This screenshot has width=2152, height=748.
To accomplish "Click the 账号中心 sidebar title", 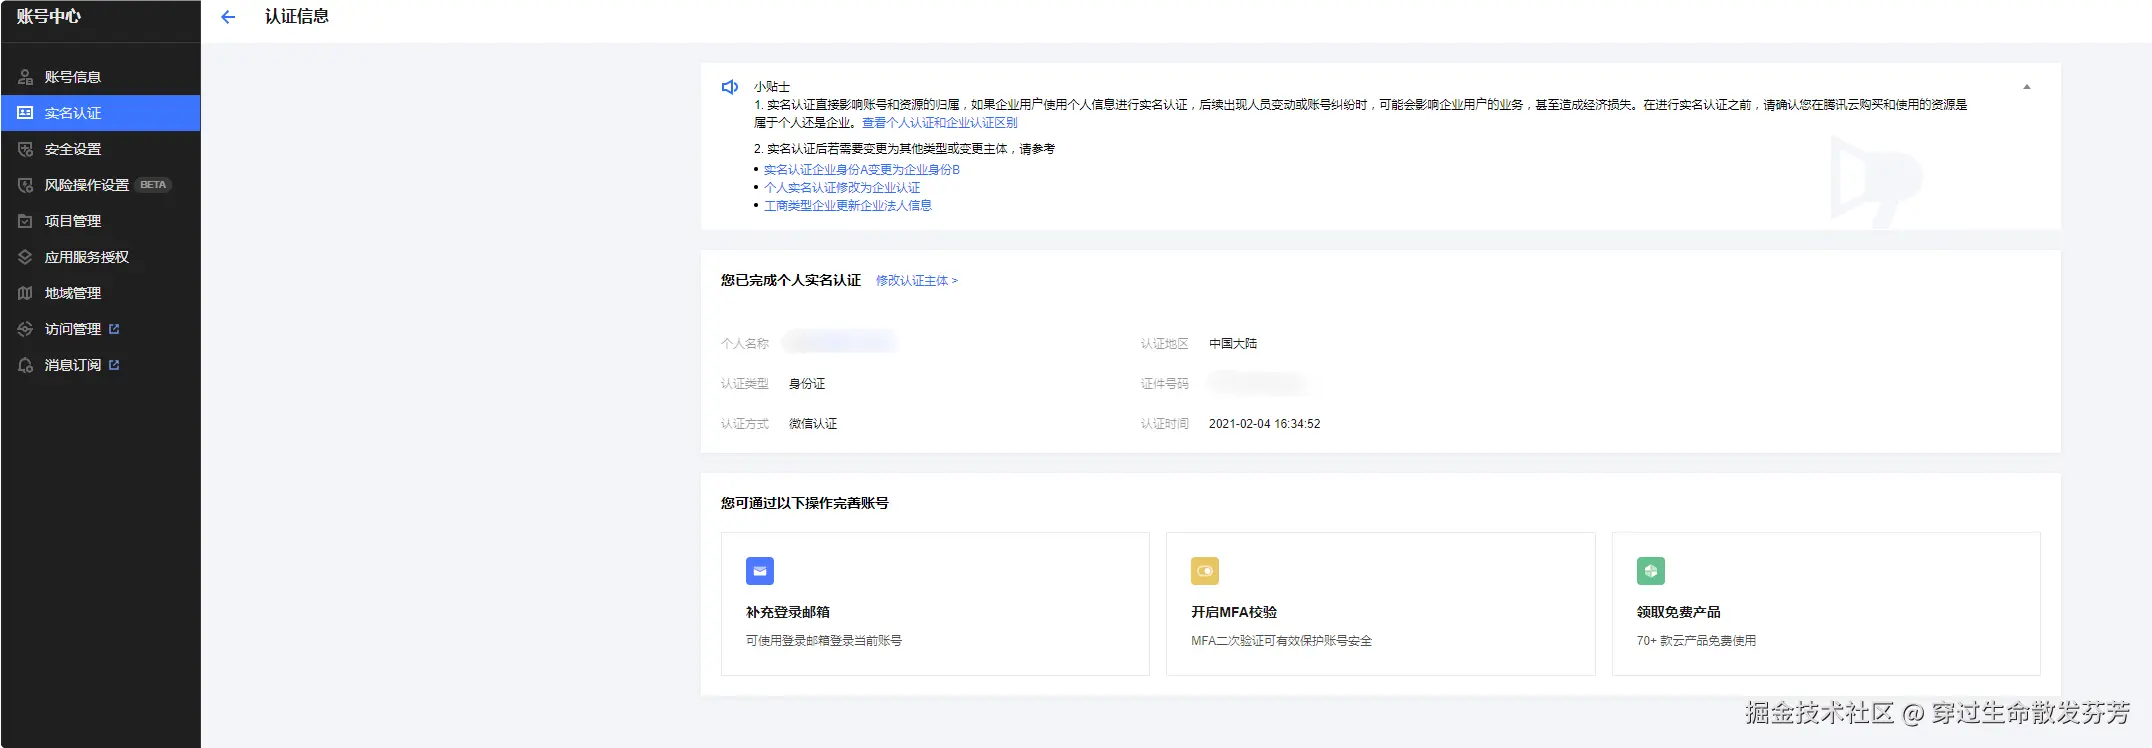I will (49, 17).
